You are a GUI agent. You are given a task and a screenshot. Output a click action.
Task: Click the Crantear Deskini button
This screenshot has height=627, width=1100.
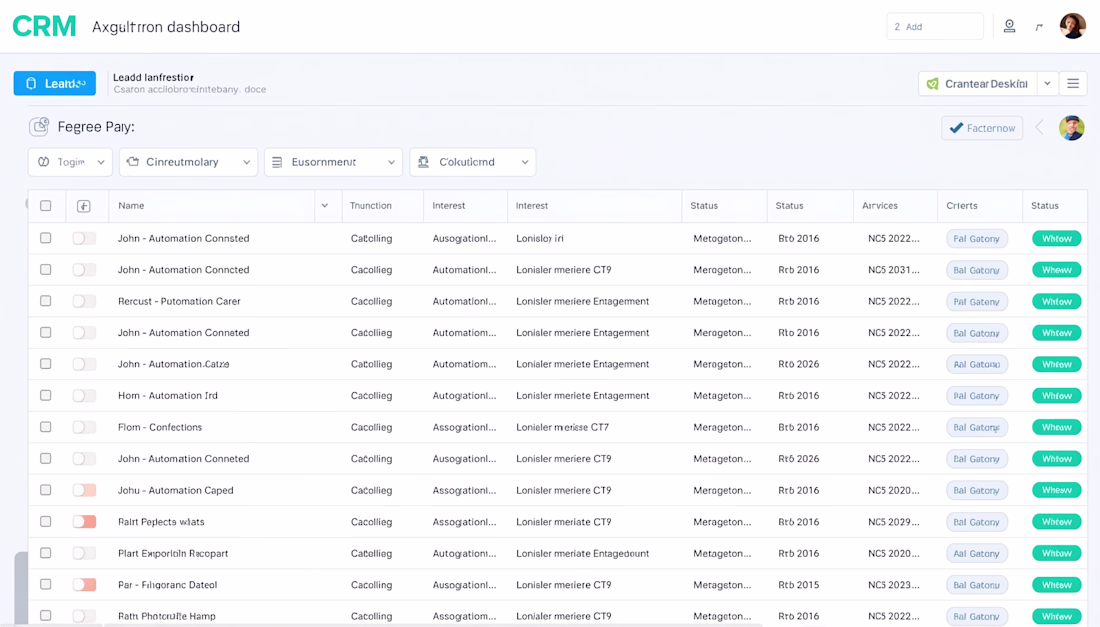[x=978, y=83]
